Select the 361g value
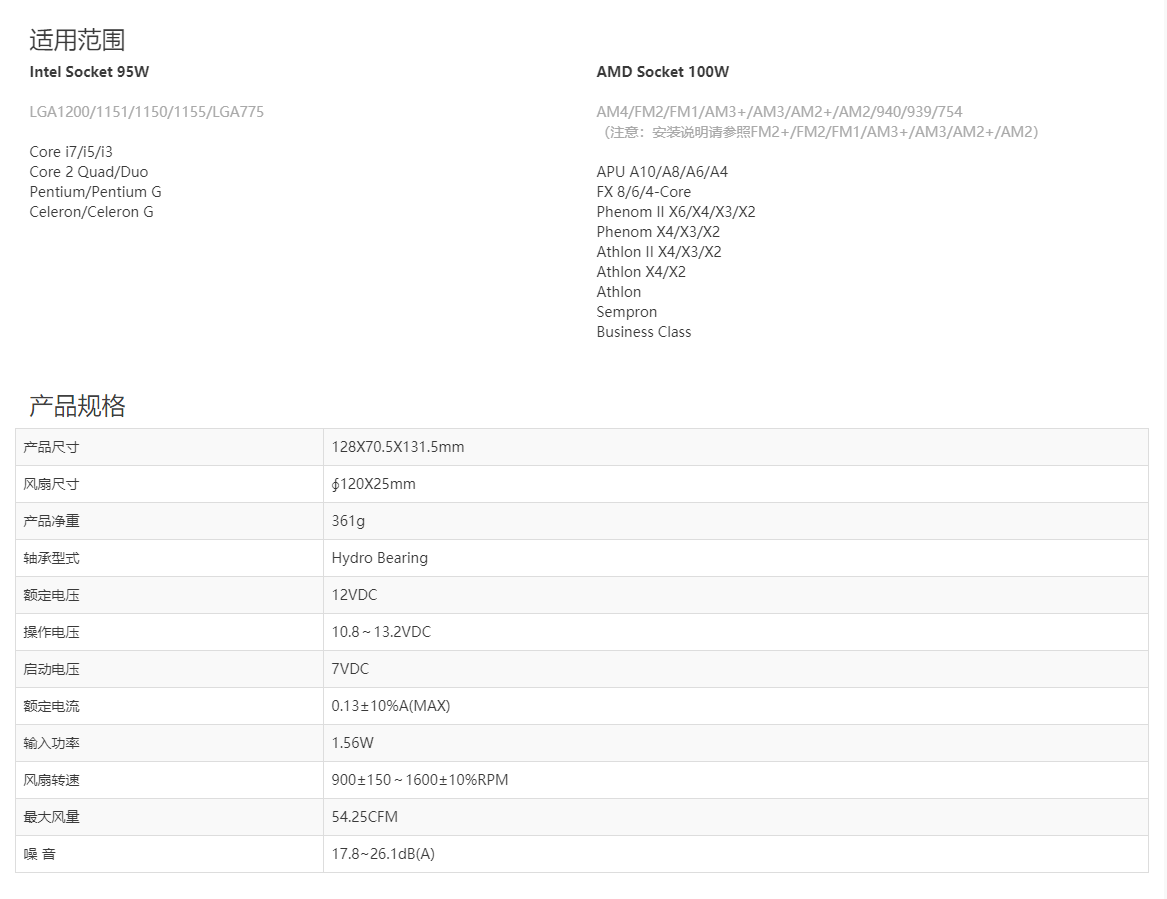The height and width of the screenshot is (899, 1167). (348, 522)
